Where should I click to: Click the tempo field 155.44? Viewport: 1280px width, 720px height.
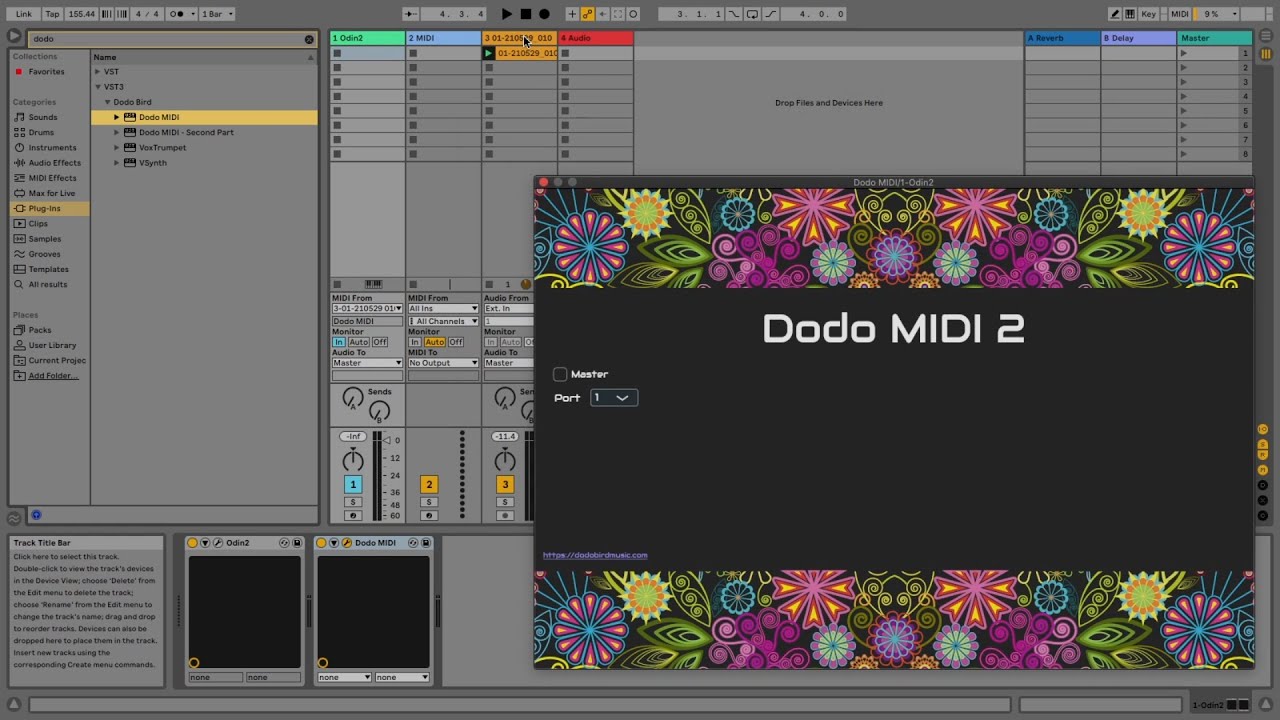[82, 14]
